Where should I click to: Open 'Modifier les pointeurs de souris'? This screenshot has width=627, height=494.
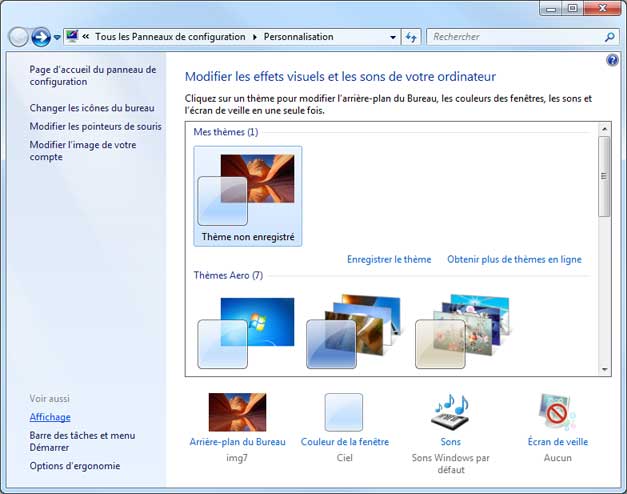pyautogui.click(x=96, y=126)
